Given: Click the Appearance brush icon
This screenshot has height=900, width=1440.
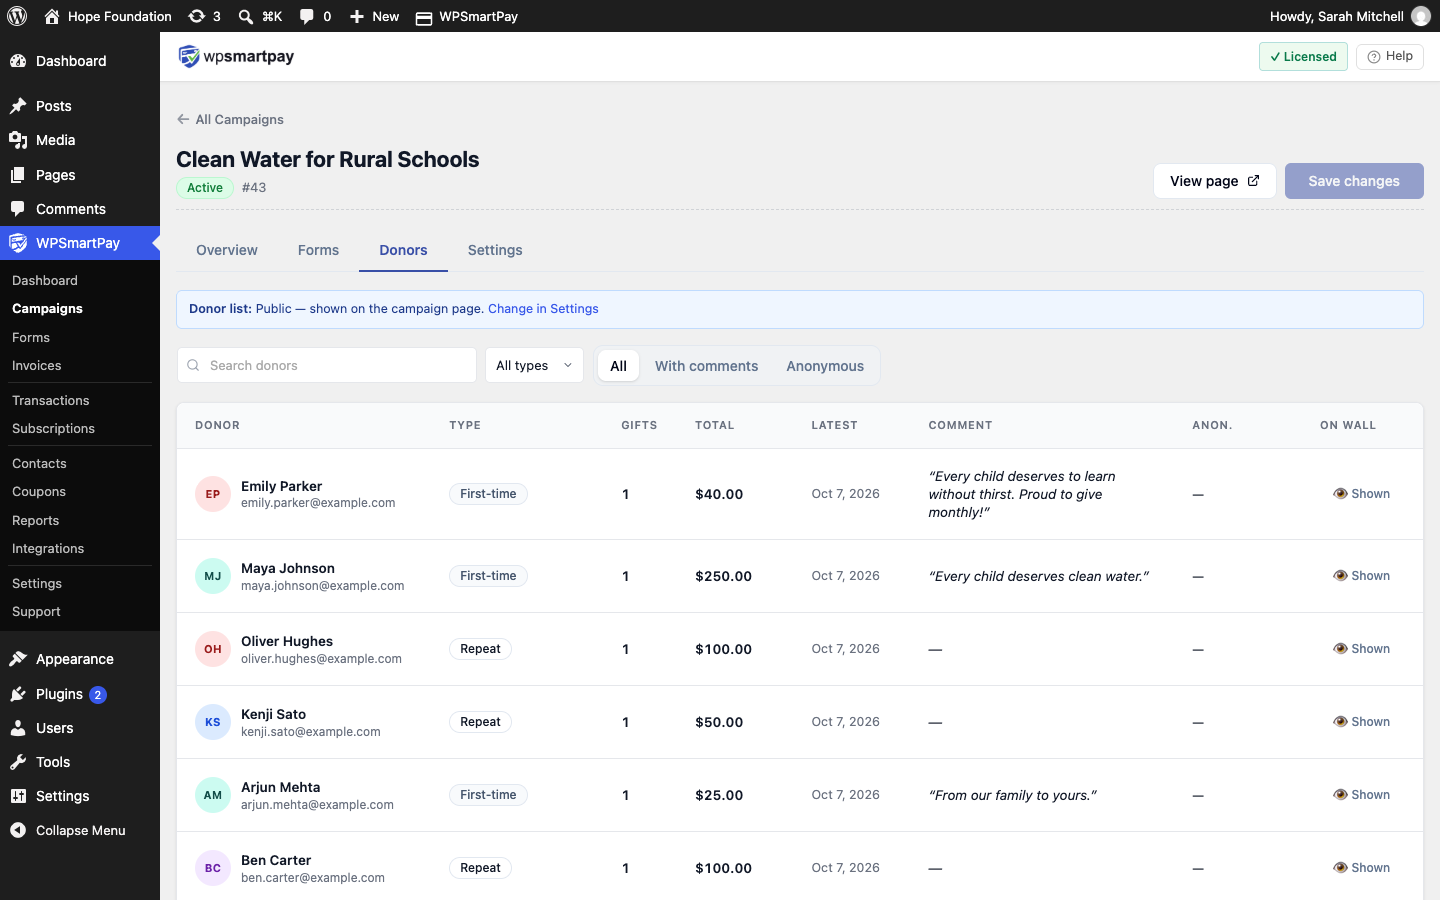Looking at the screenshot, I should point(18,659).
